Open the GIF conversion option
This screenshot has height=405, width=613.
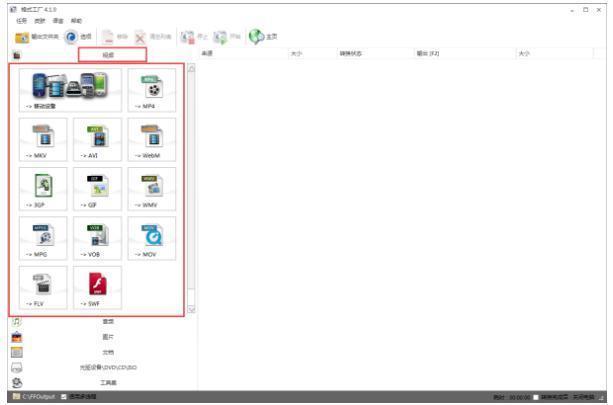[97, 188]
